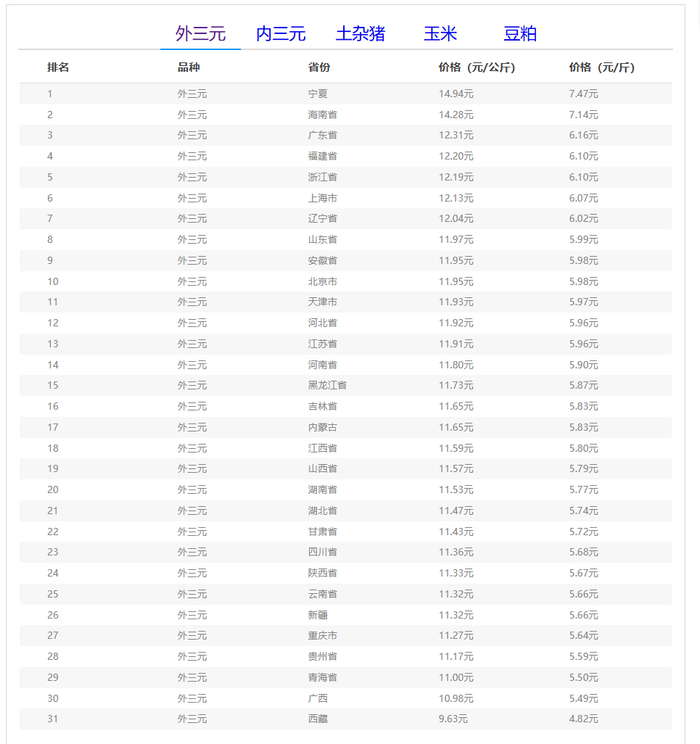Viewport: 700px width, 744px height.
Task: Click the 福建省 cell
Action: [x=322, y=156]
